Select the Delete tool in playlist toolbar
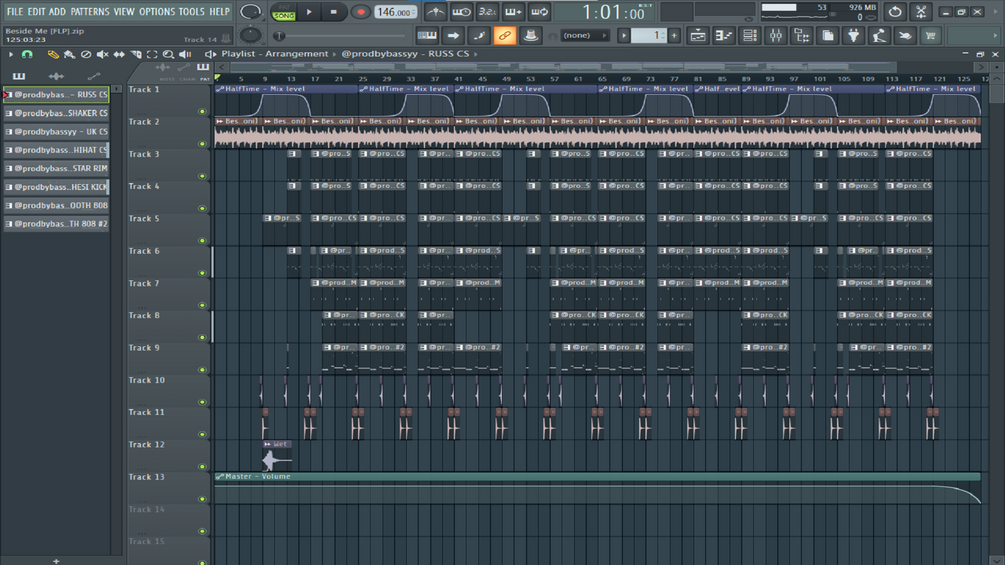The height and width of the screenshot is (565, 1005). [x=86, y=54]
